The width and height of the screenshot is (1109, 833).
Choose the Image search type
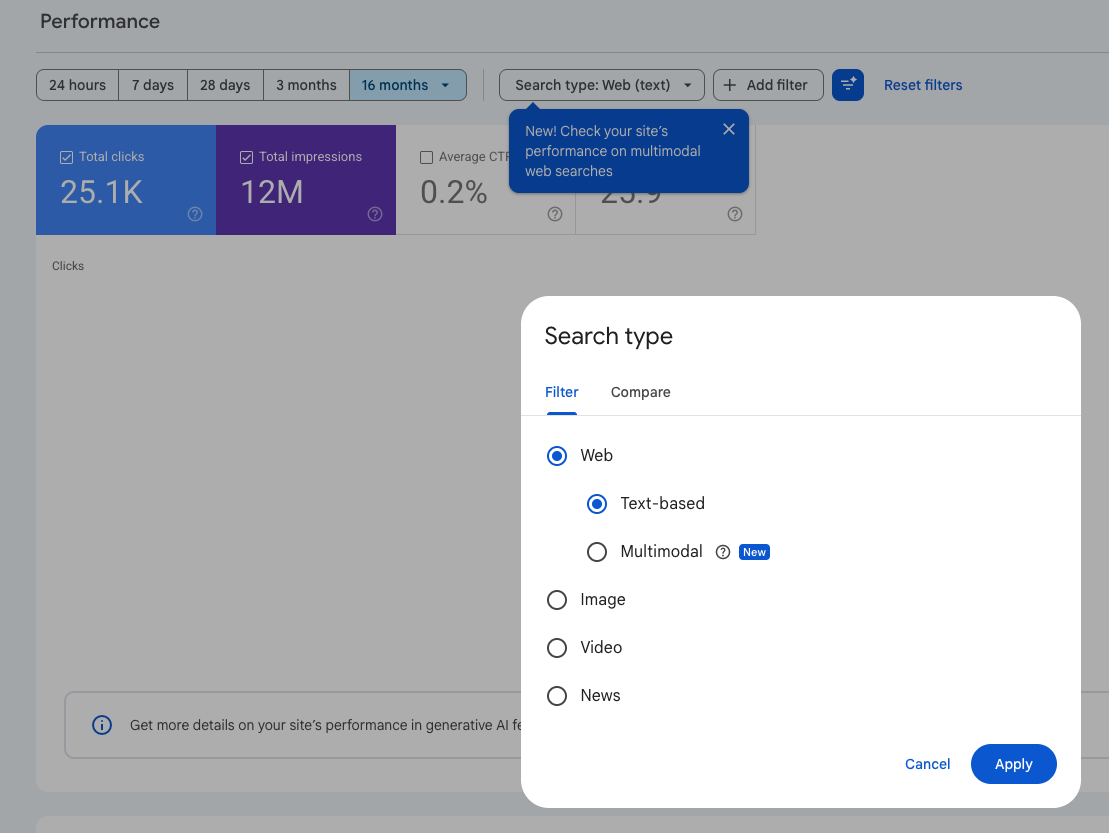click(557, 600)
